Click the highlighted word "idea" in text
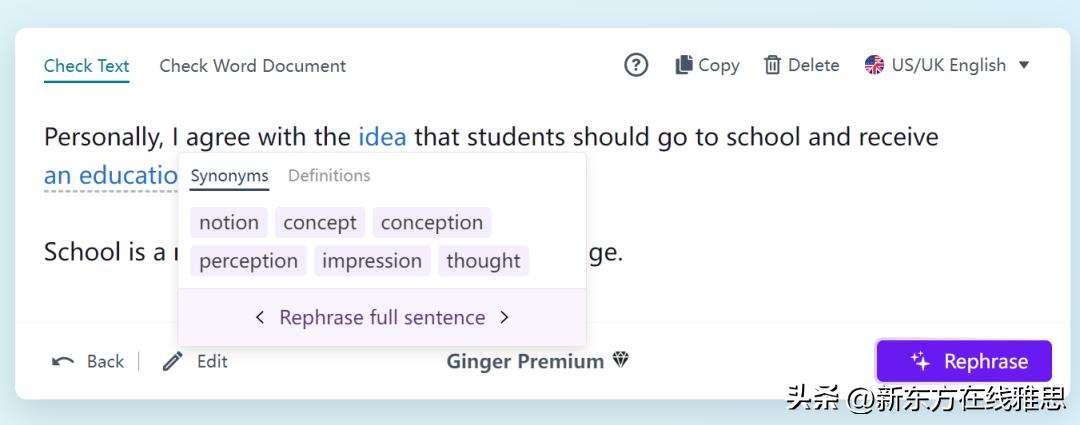 point(382,136)
